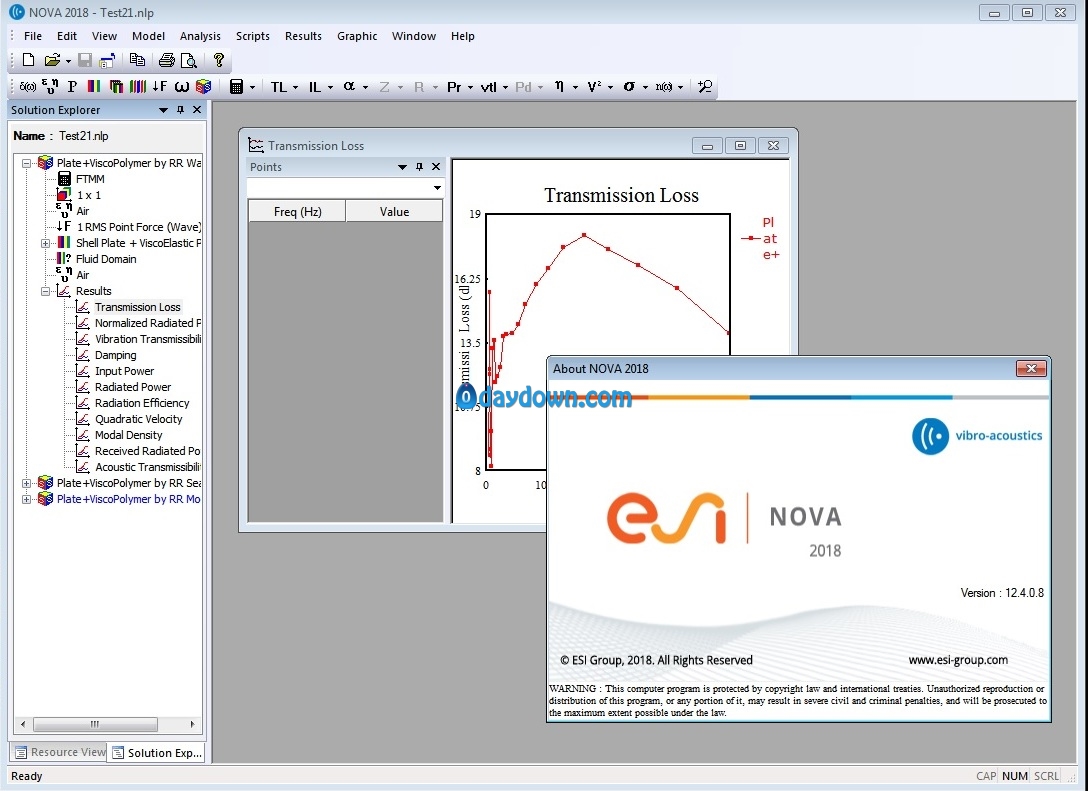
Task: Click the P toolbar icon
Action: 72,87
